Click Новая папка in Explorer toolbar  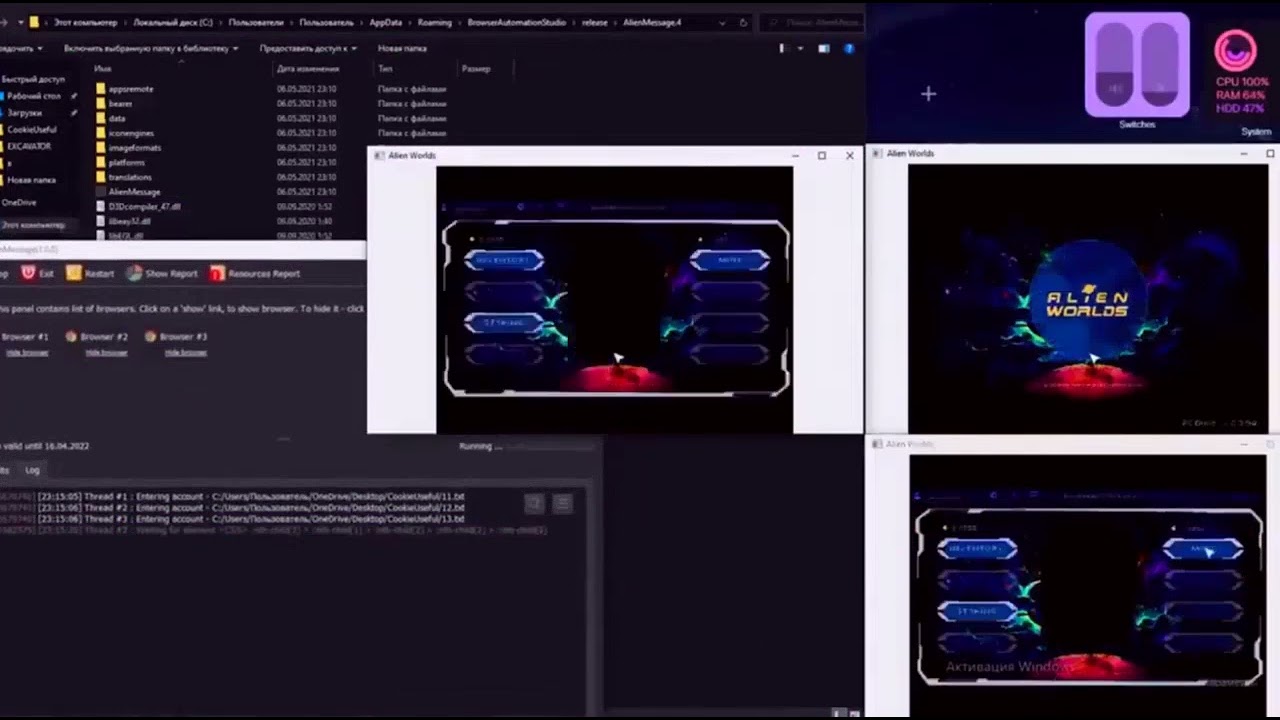[x=402, y=48]
